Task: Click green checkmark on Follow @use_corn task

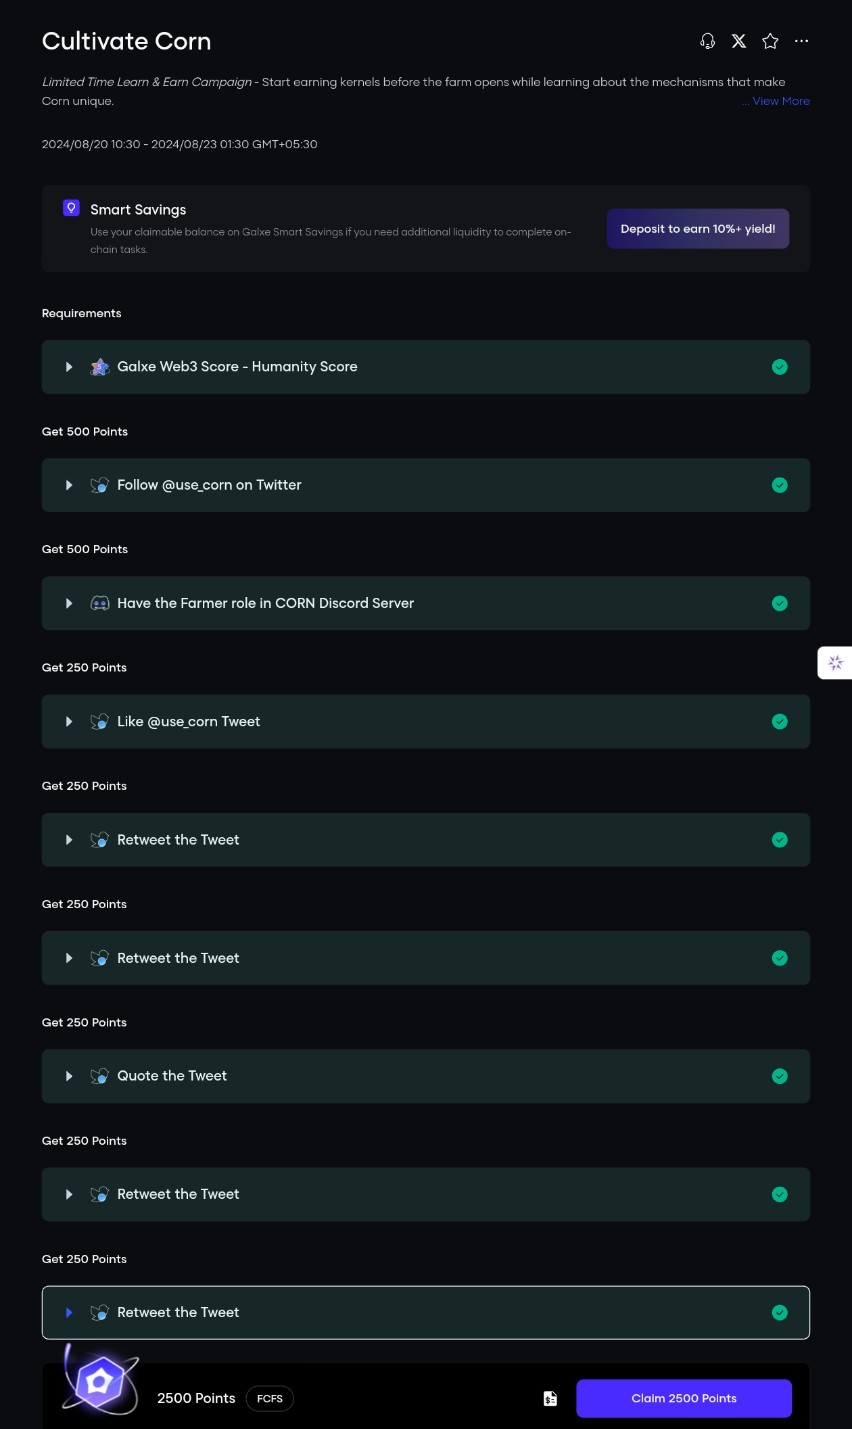Action: pos(780,485)
